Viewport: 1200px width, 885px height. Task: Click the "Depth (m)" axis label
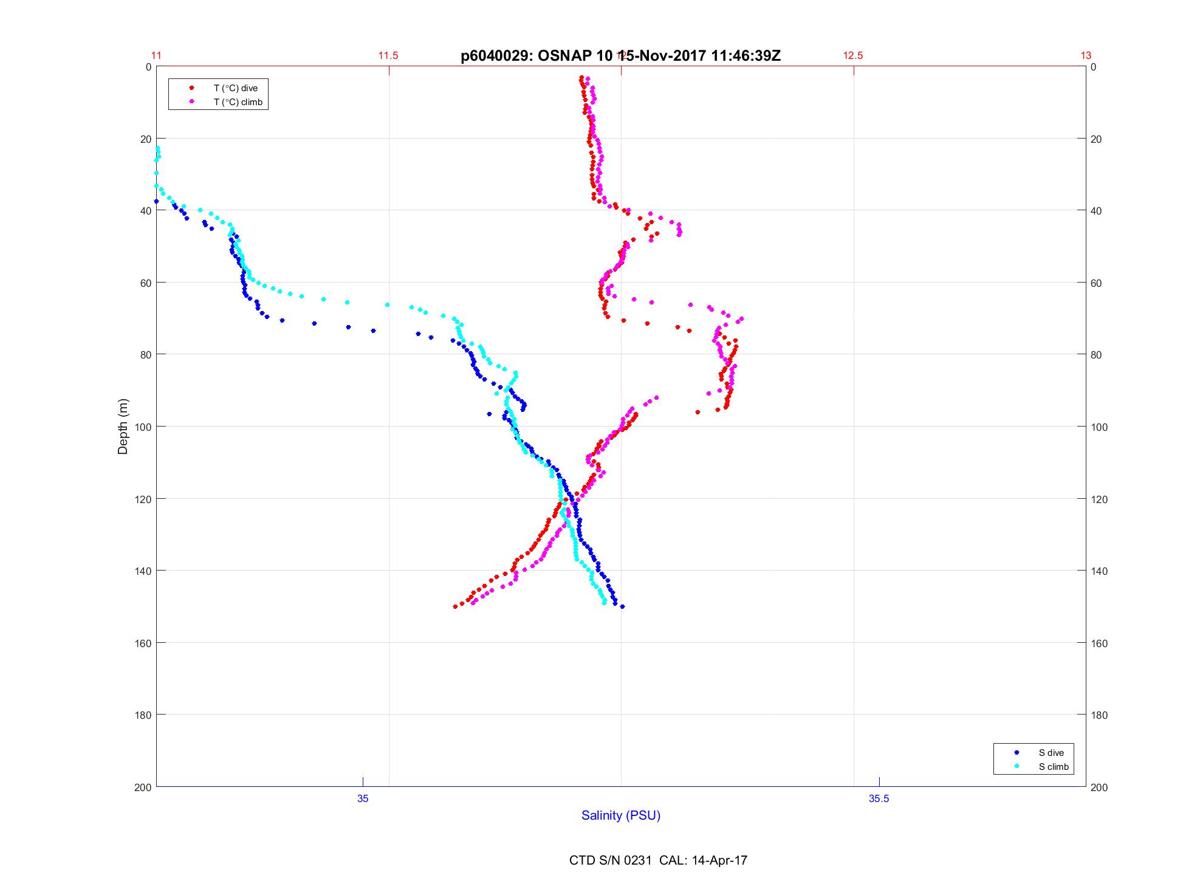tap(124, 427)
